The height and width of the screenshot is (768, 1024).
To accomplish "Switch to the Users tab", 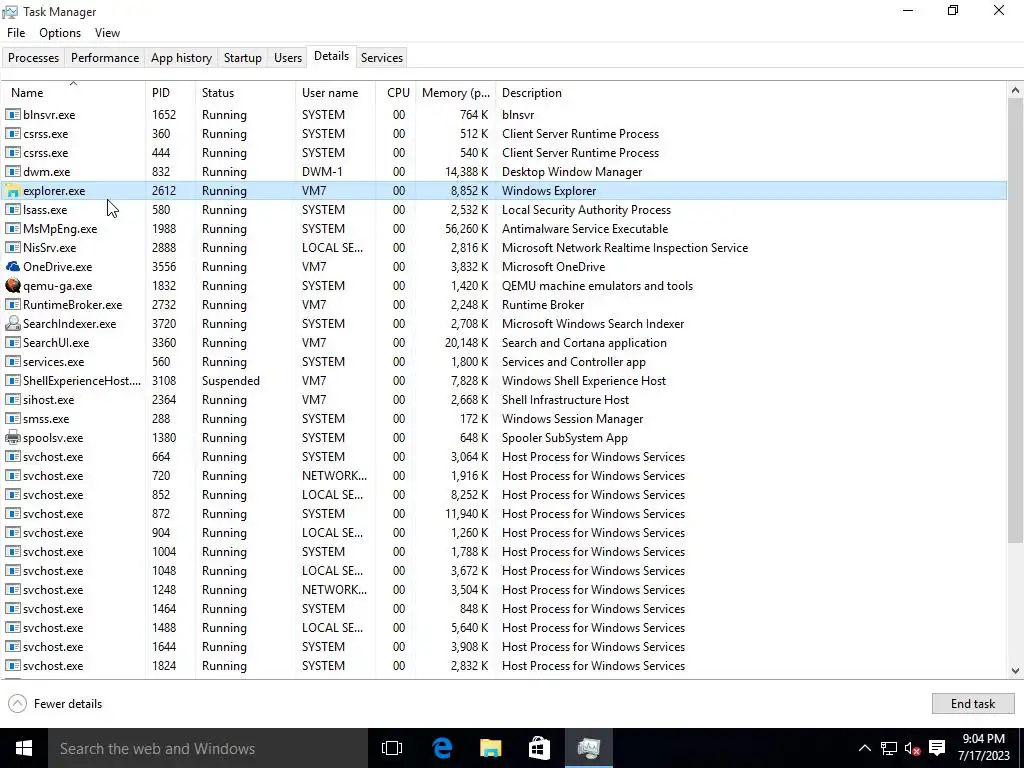I will click(288, 57).
